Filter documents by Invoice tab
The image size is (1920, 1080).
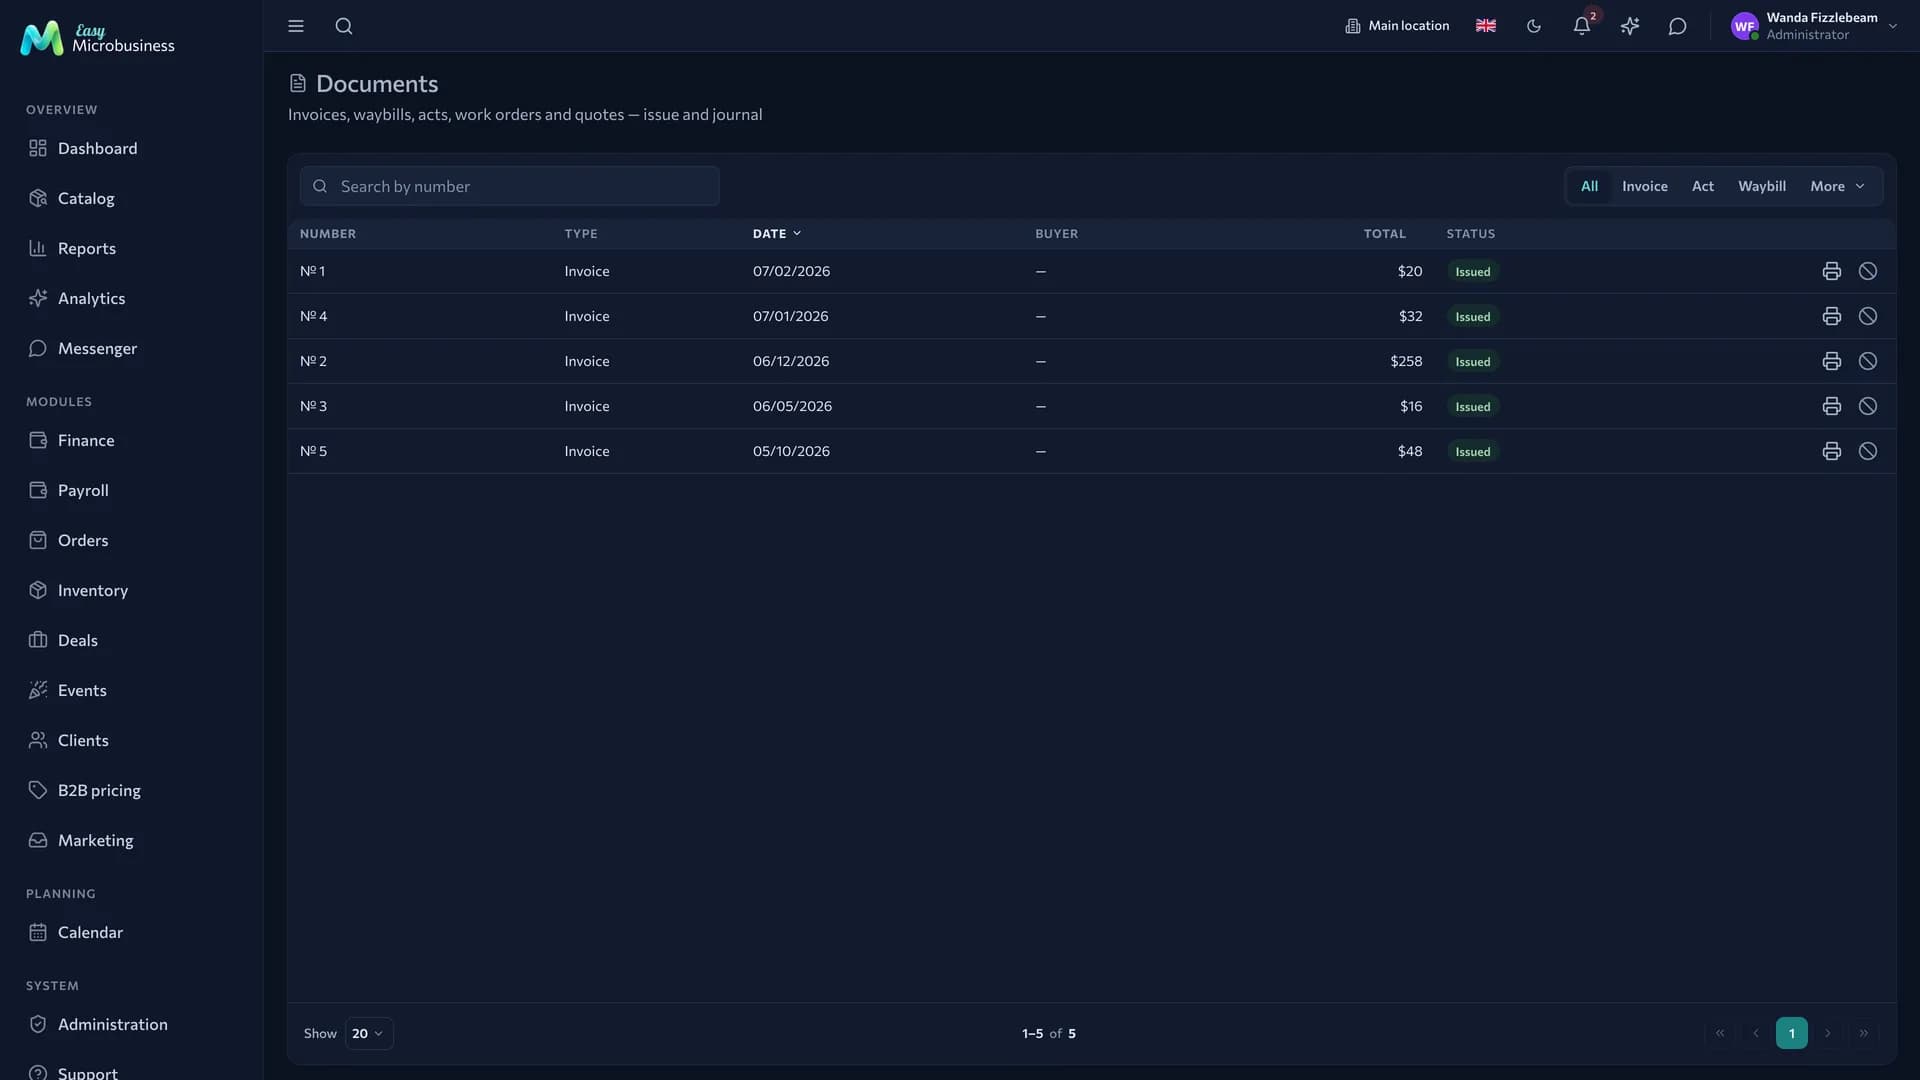coord(1644,186)
